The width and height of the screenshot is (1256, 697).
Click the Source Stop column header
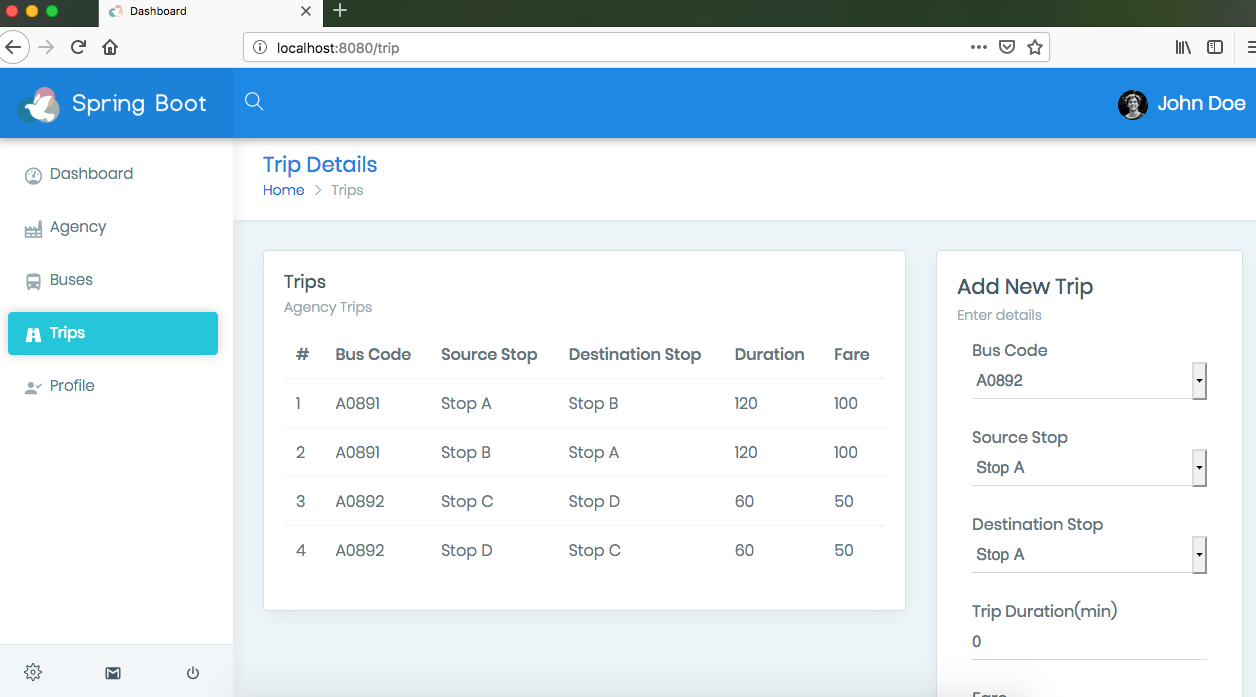point(489,354)
